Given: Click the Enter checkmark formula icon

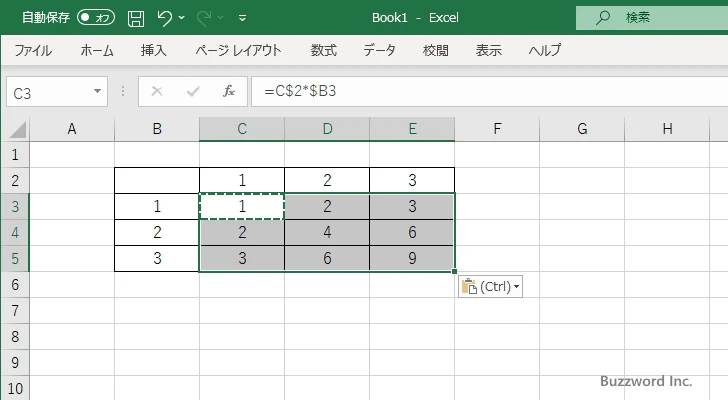Looking at the screenshot, I should (x=193, y=91).
